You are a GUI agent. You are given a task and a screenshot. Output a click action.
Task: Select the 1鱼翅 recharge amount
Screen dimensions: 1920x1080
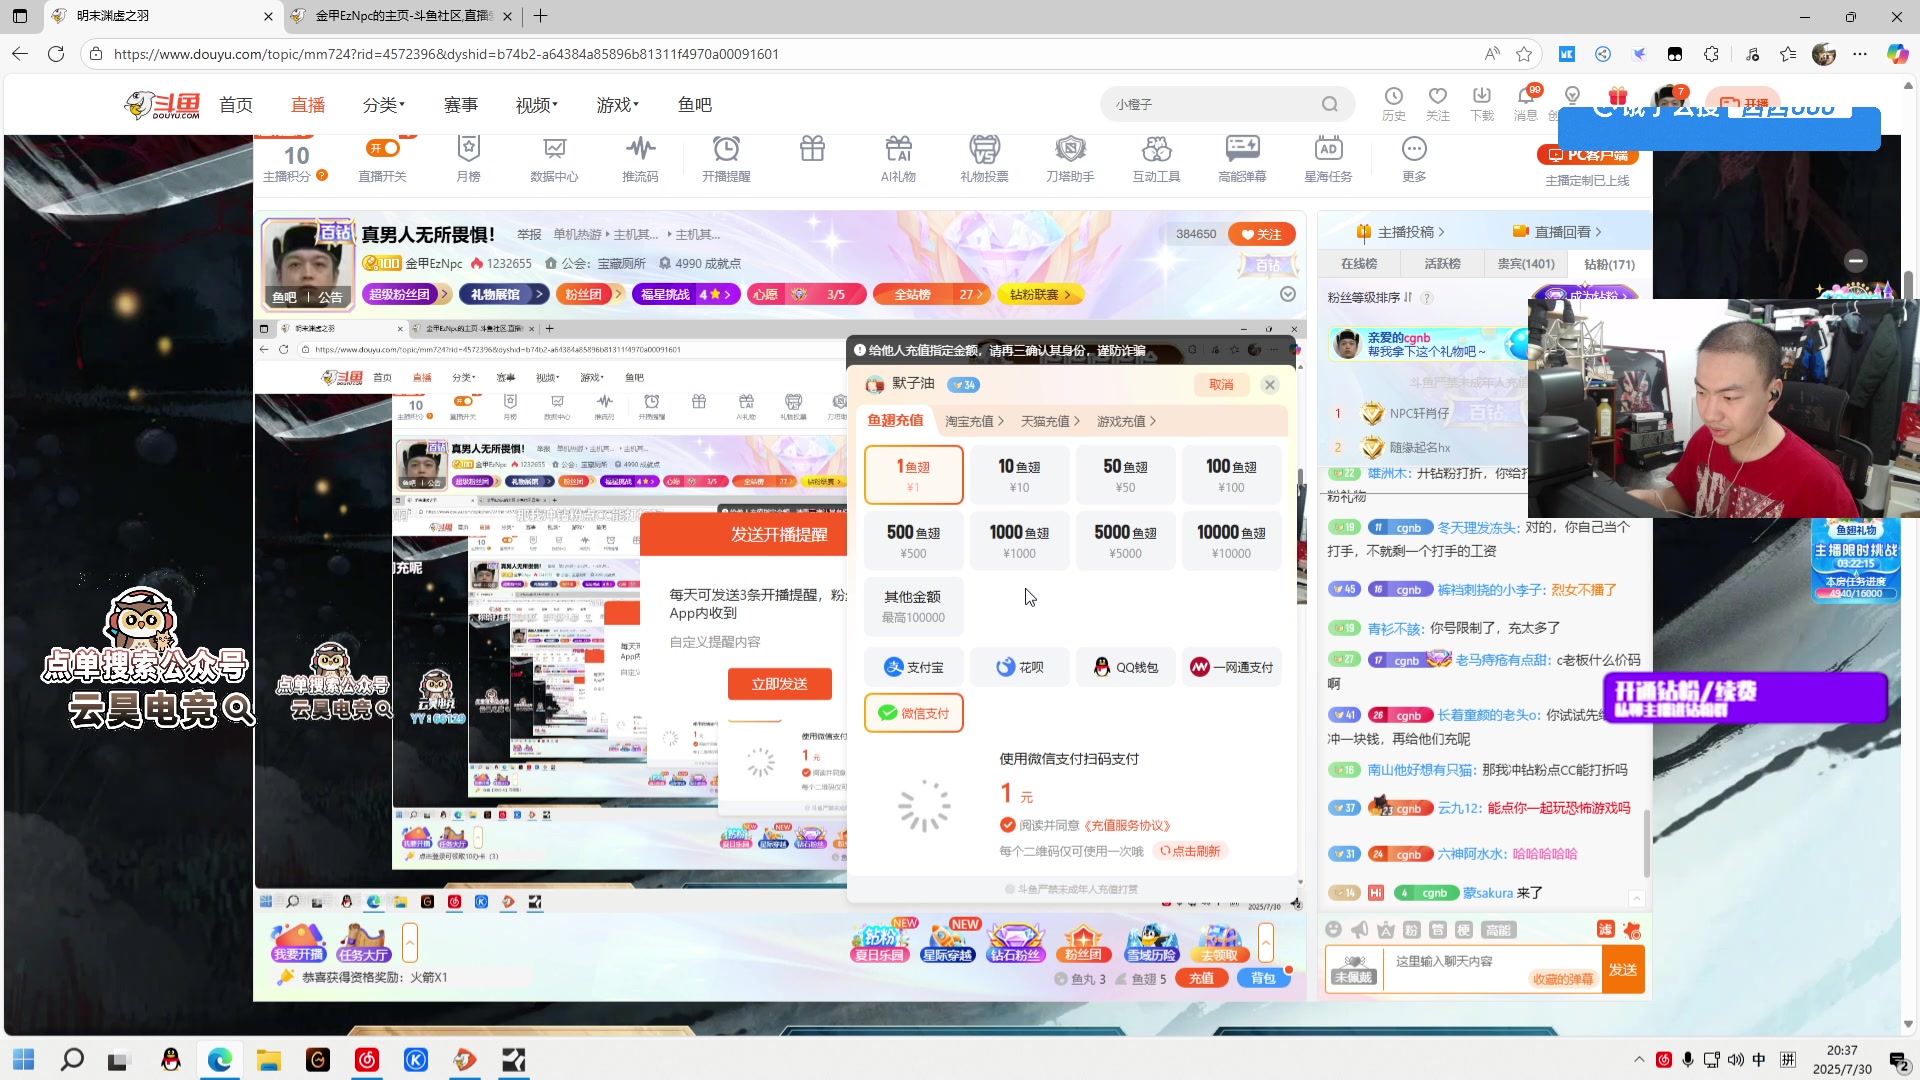pos(913,475)
